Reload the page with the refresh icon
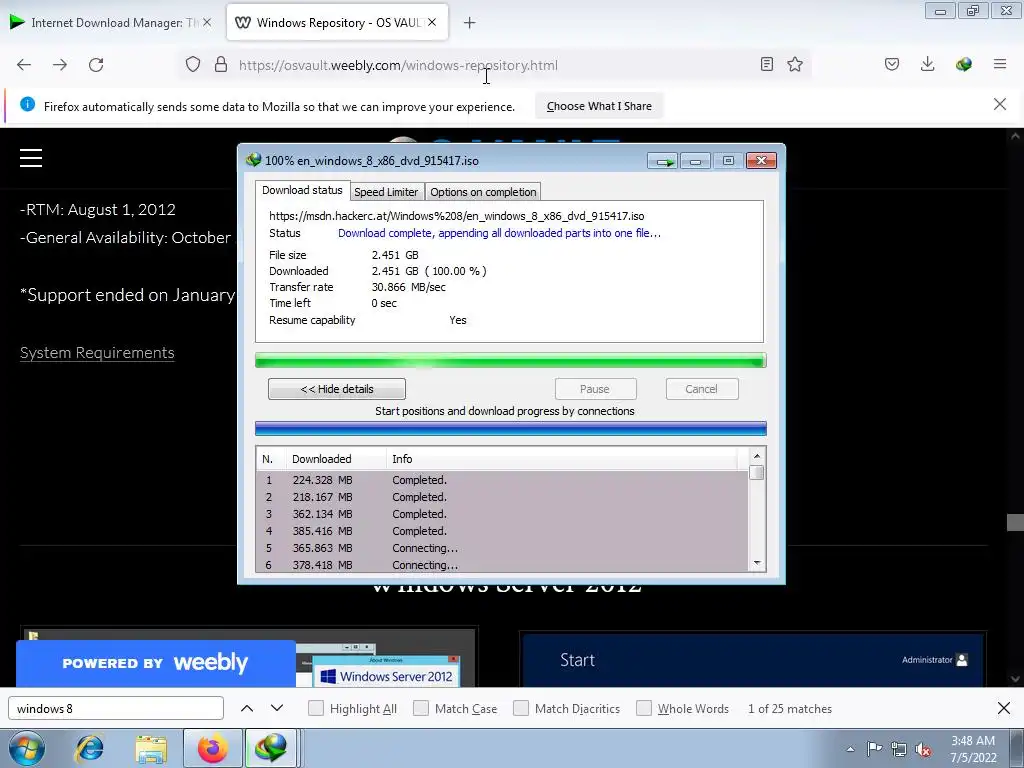The width and height of the screenshot is (1024, 768). (96, 65)
